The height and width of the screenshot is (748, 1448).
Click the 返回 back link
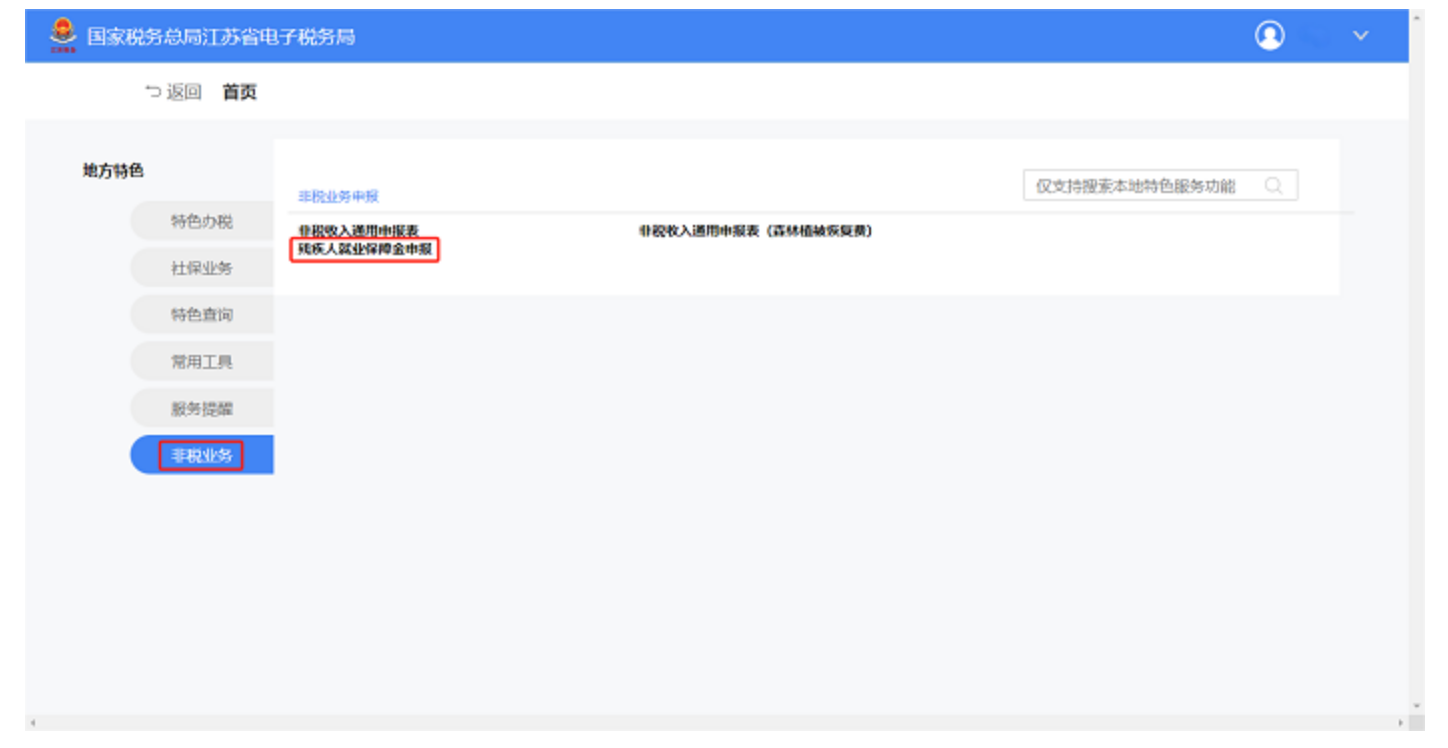(173, 92)
